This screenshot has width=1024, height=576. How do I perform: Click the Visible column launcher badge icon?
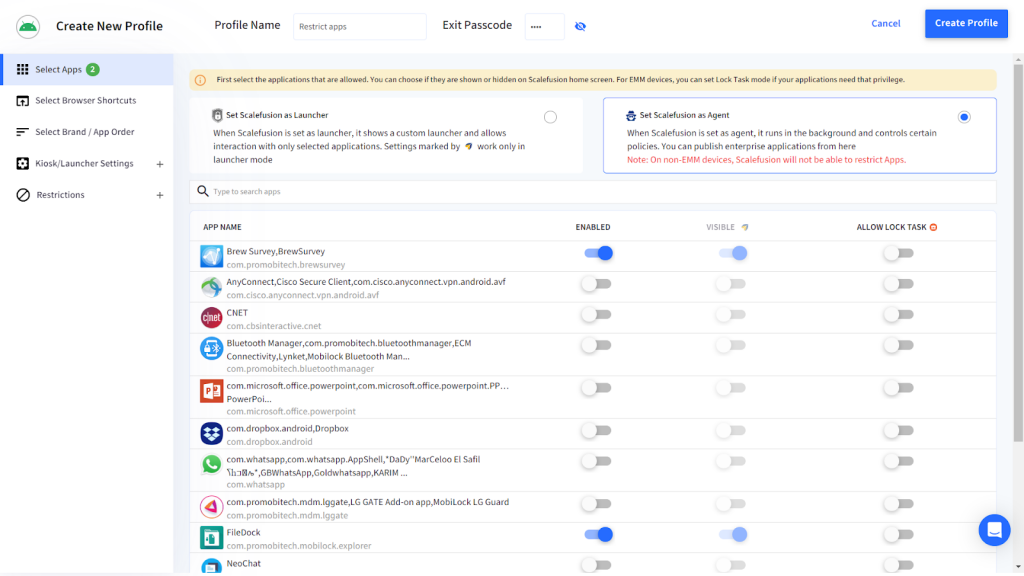tap(744, 227)
